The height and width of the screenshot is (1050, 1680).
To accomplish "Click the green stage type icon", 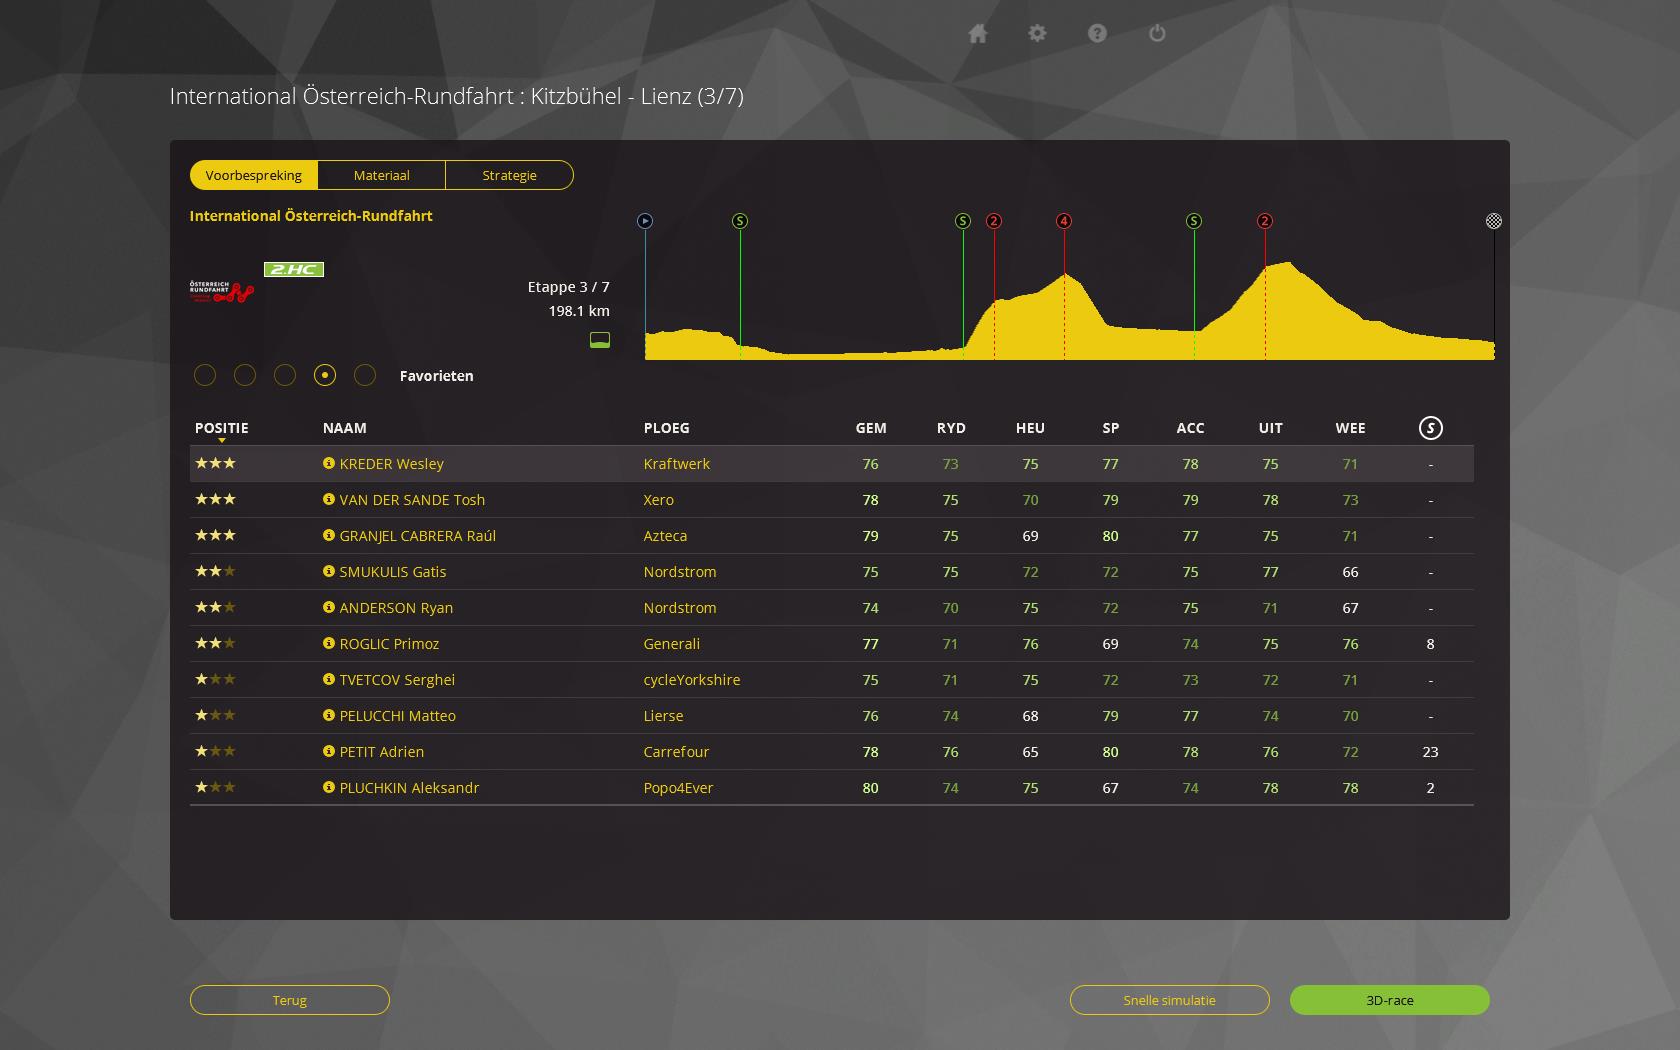I will tap(600, 340).
